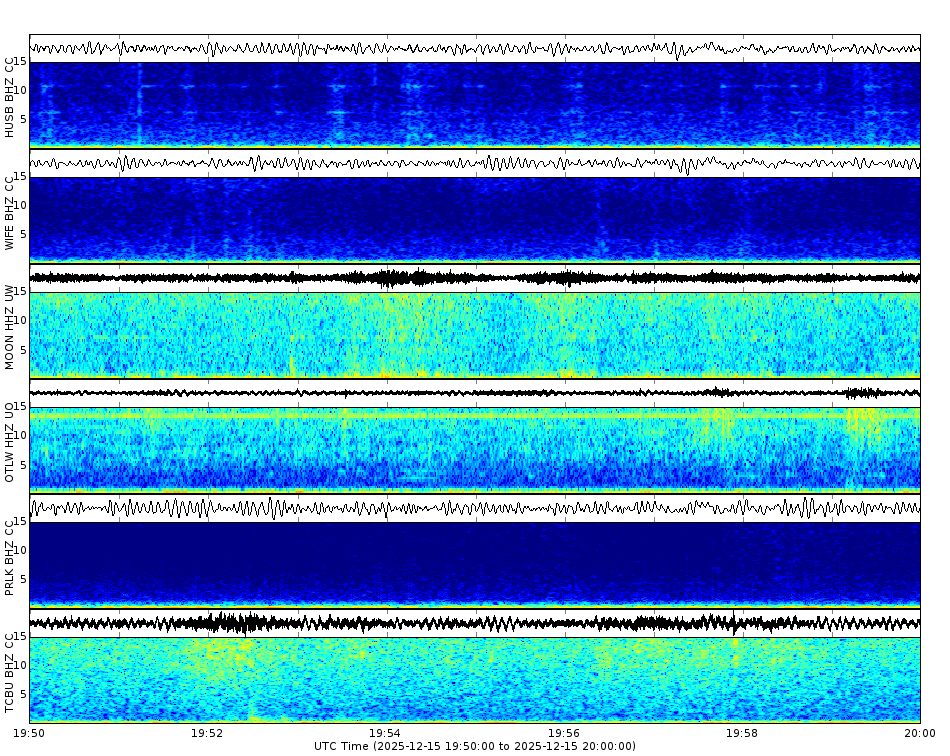
Task: Click the 19:54 time tick label
Action: point(384,731)
